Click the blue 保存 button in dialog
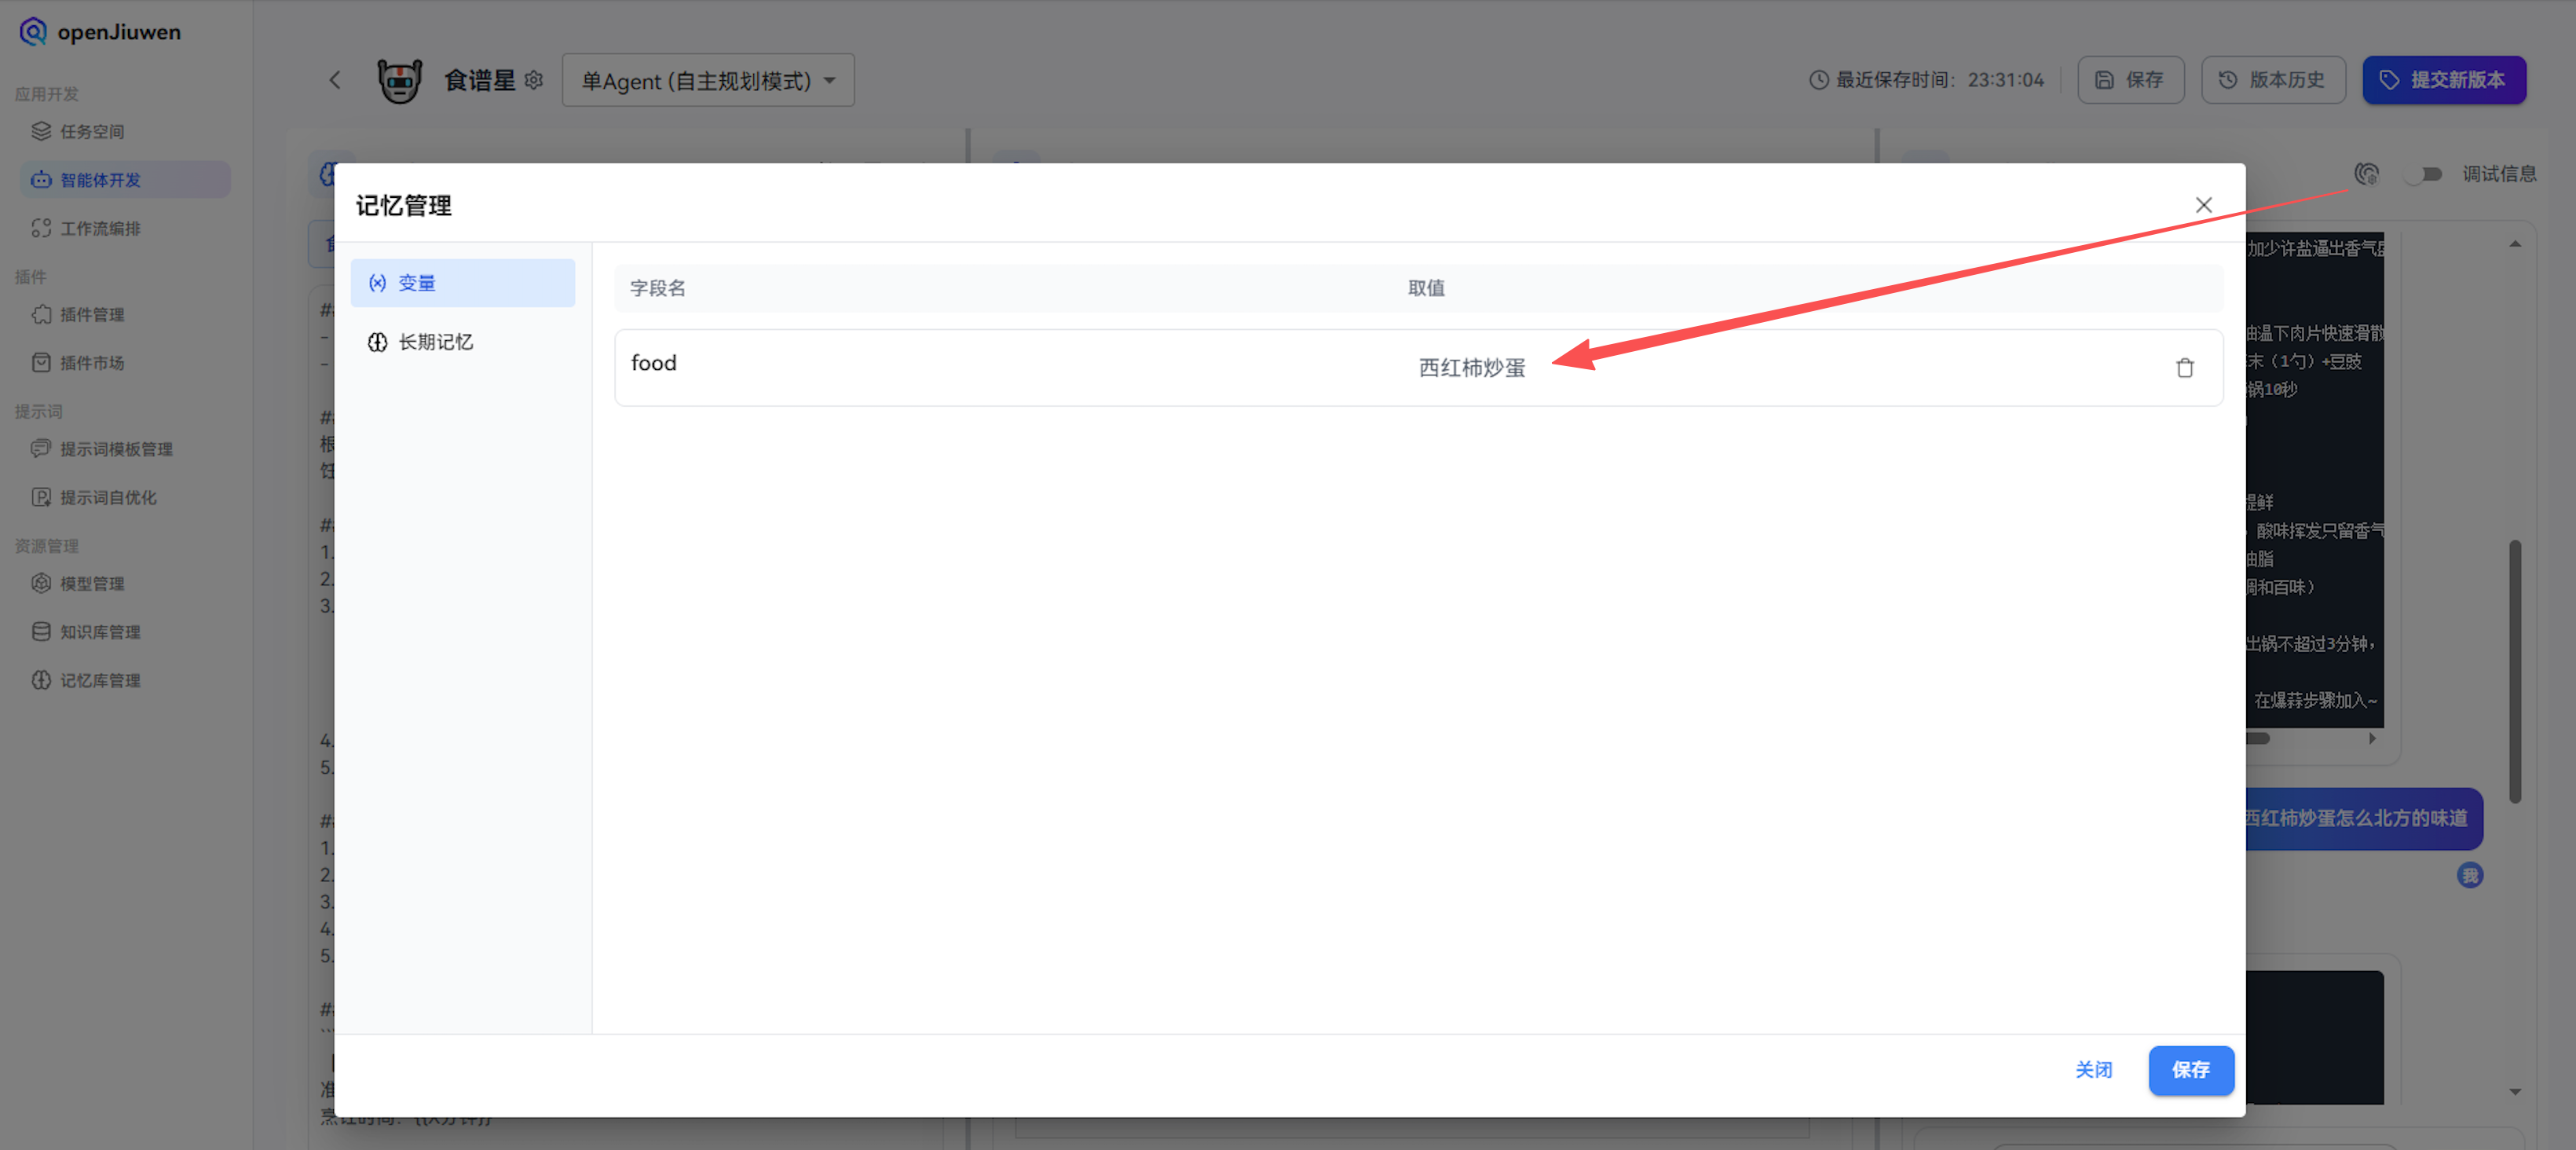The width and height of the screenshot is (2576, 1150). pos(2190,1069)
